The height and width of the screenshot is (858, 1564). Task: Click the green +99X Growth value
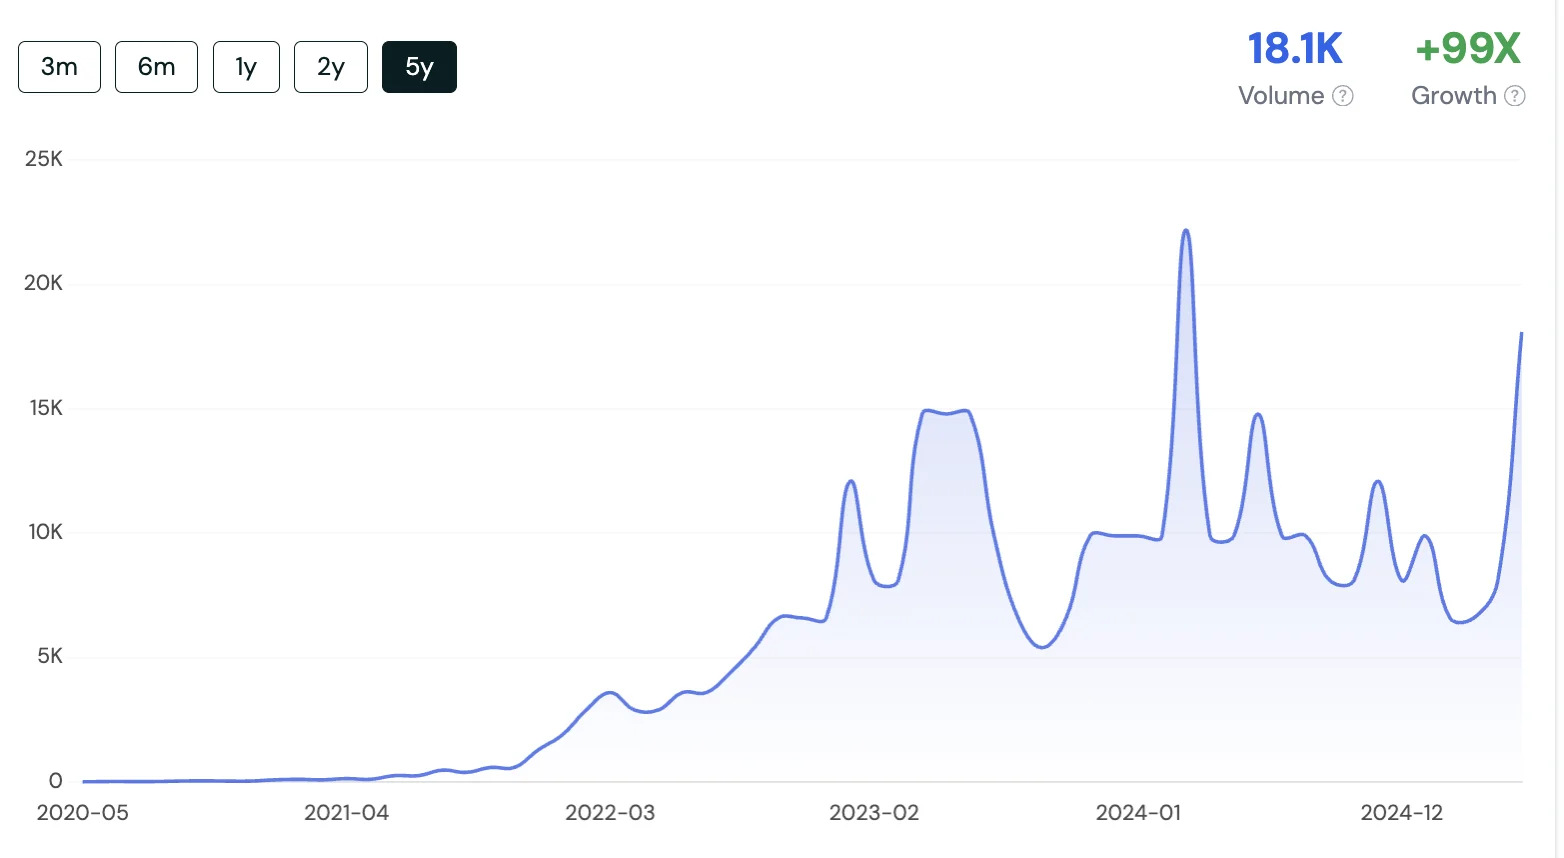tap(1468, 48)
